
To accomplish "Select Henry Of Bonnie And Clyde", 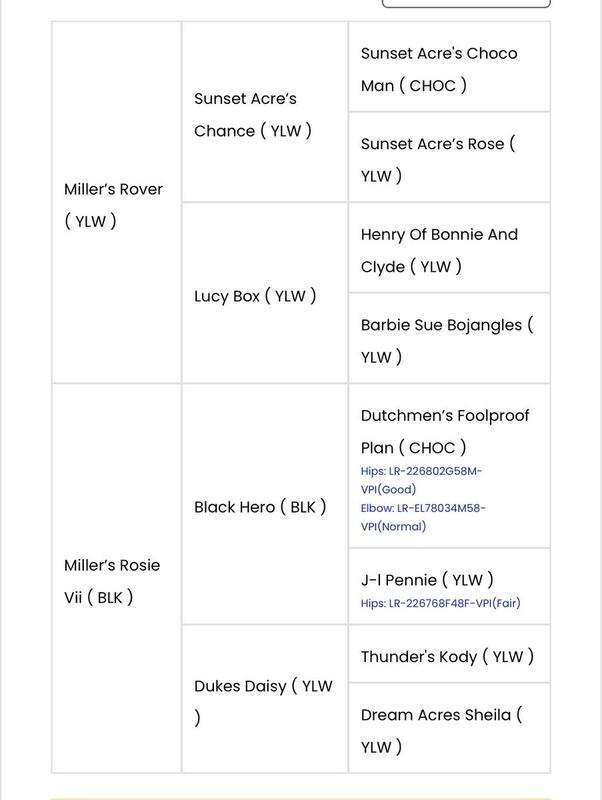I will coord(439,251).
